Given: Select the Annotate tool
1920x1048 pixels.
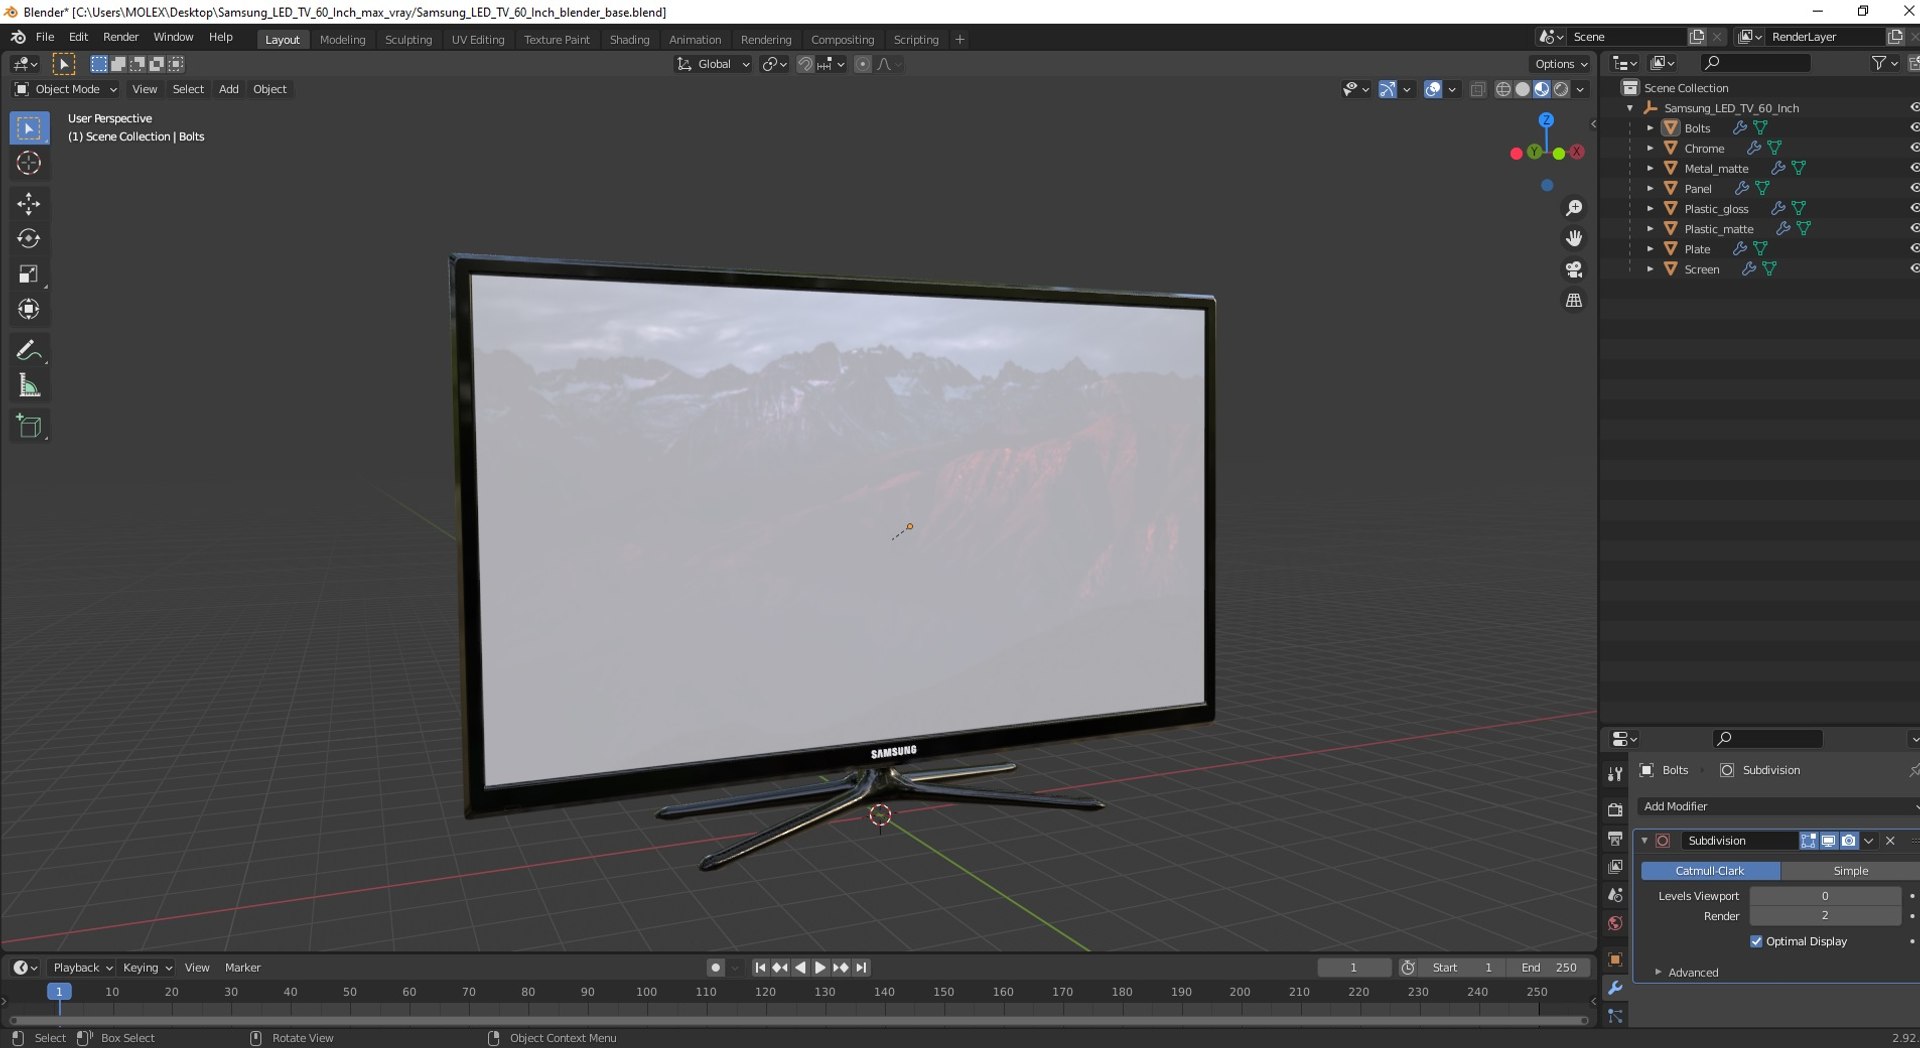Looking at the screenshot, I should tap(29, 350).
